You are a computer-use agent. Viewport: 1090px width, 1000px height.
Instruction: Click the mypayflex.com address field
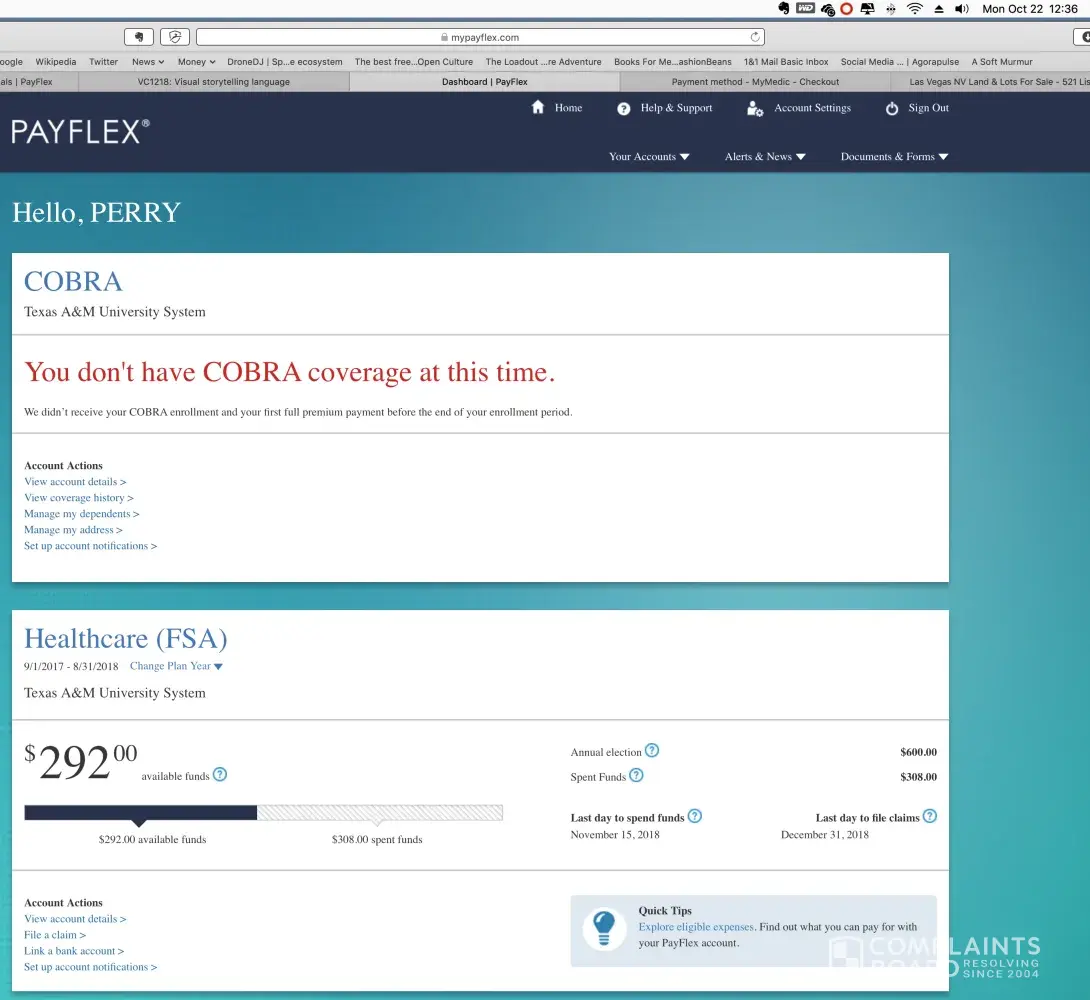480,37
